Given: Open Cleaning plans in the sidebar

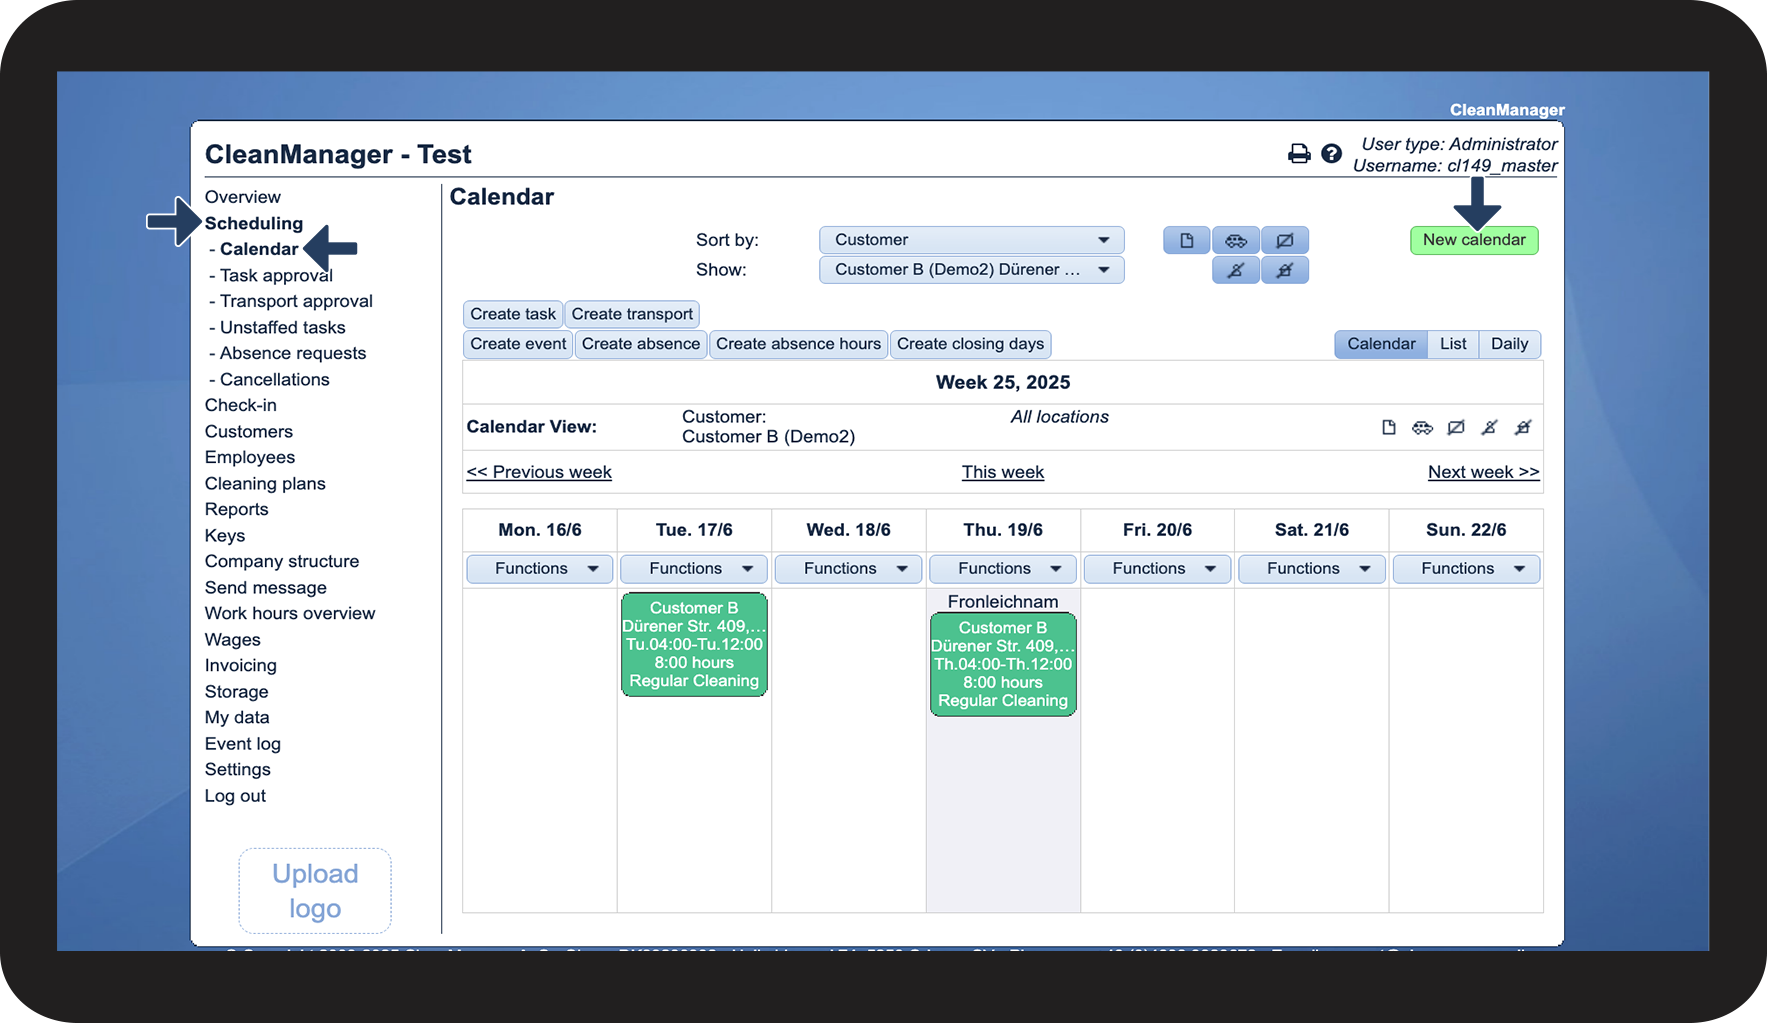Looking at the screenshot, I should pos(265,483).
